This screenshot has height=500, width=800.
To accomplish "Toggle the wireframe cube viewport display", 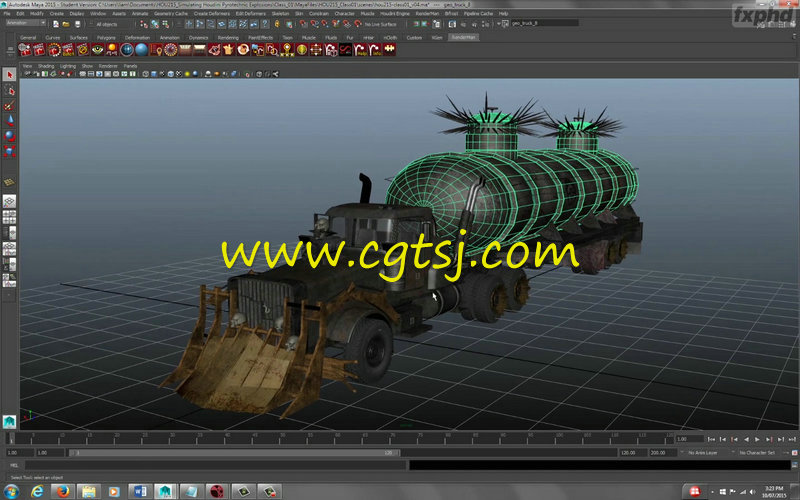I will tap(145, 74).
